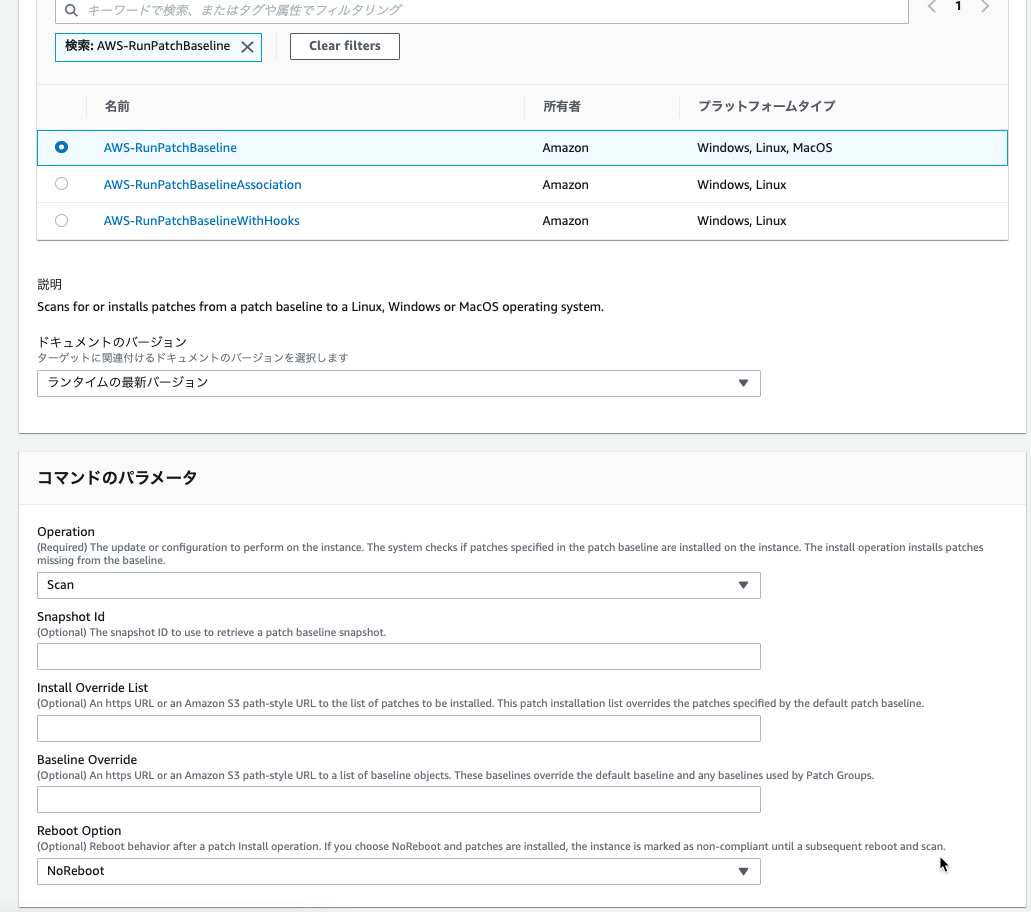1031x912 pixels.
Task: Open the Operation dropdown showing Scan
Action: pyautogui.click(x=398, y=585)
